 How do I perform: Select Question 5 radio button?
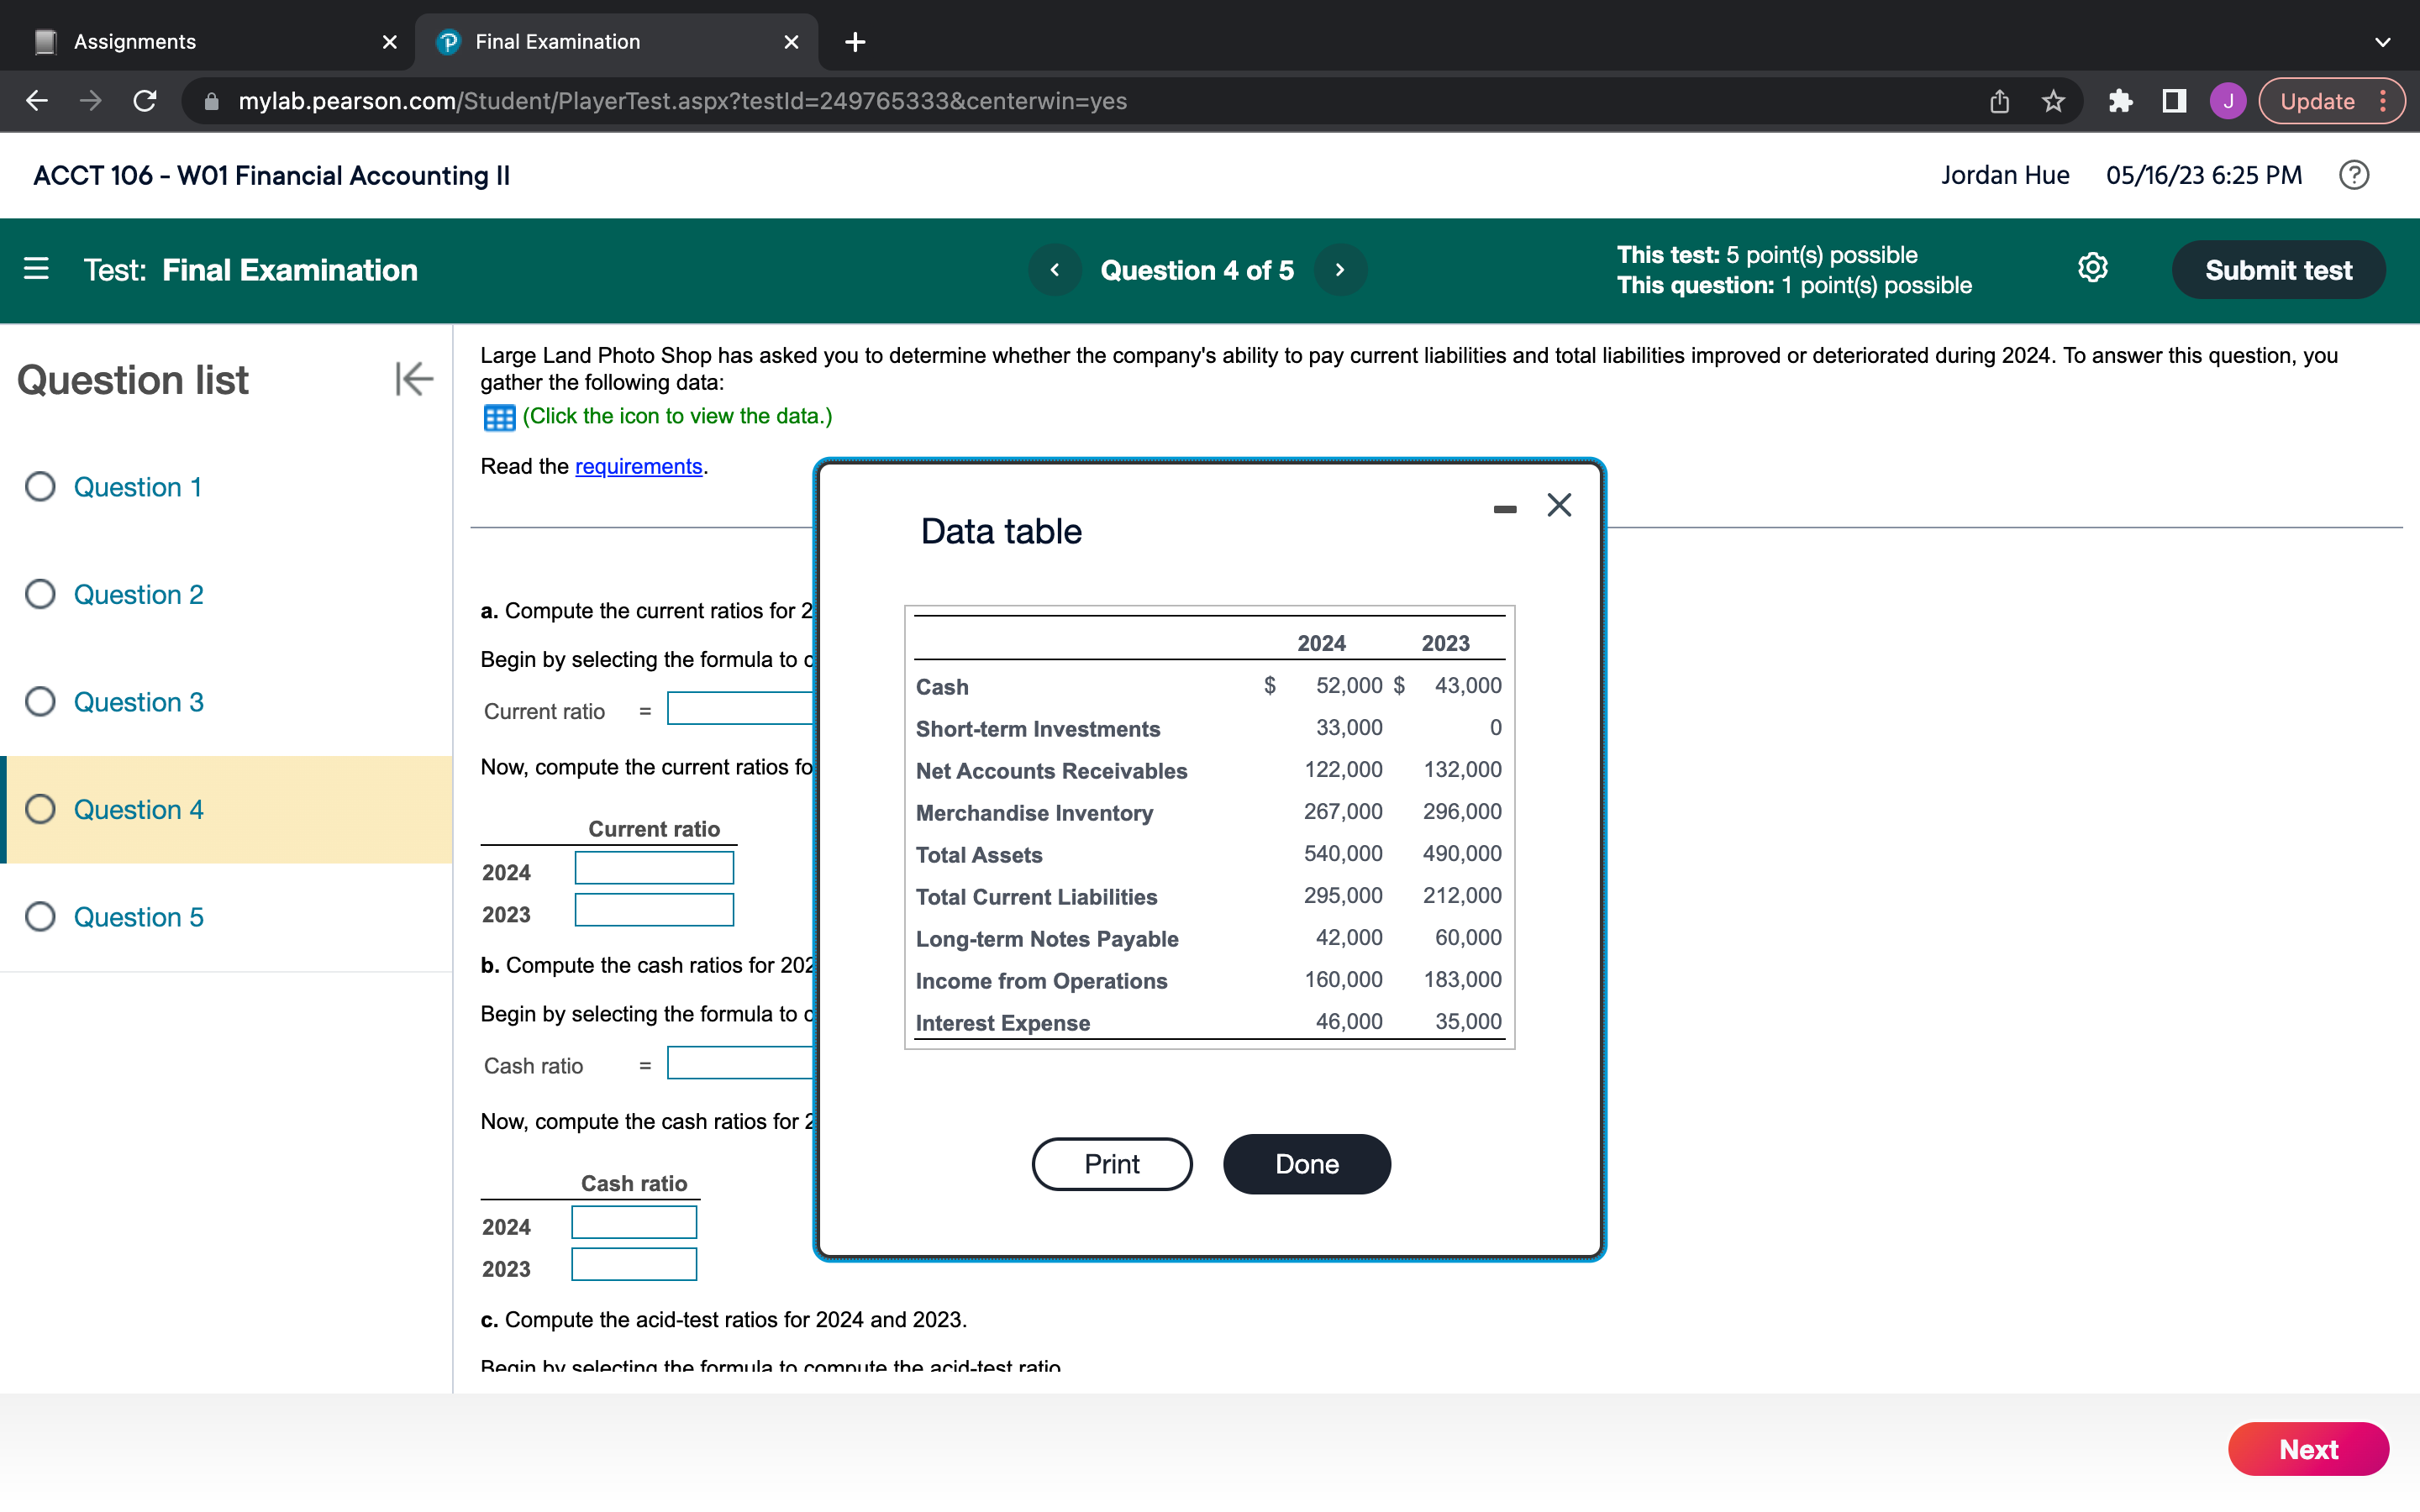click(42, 915)
